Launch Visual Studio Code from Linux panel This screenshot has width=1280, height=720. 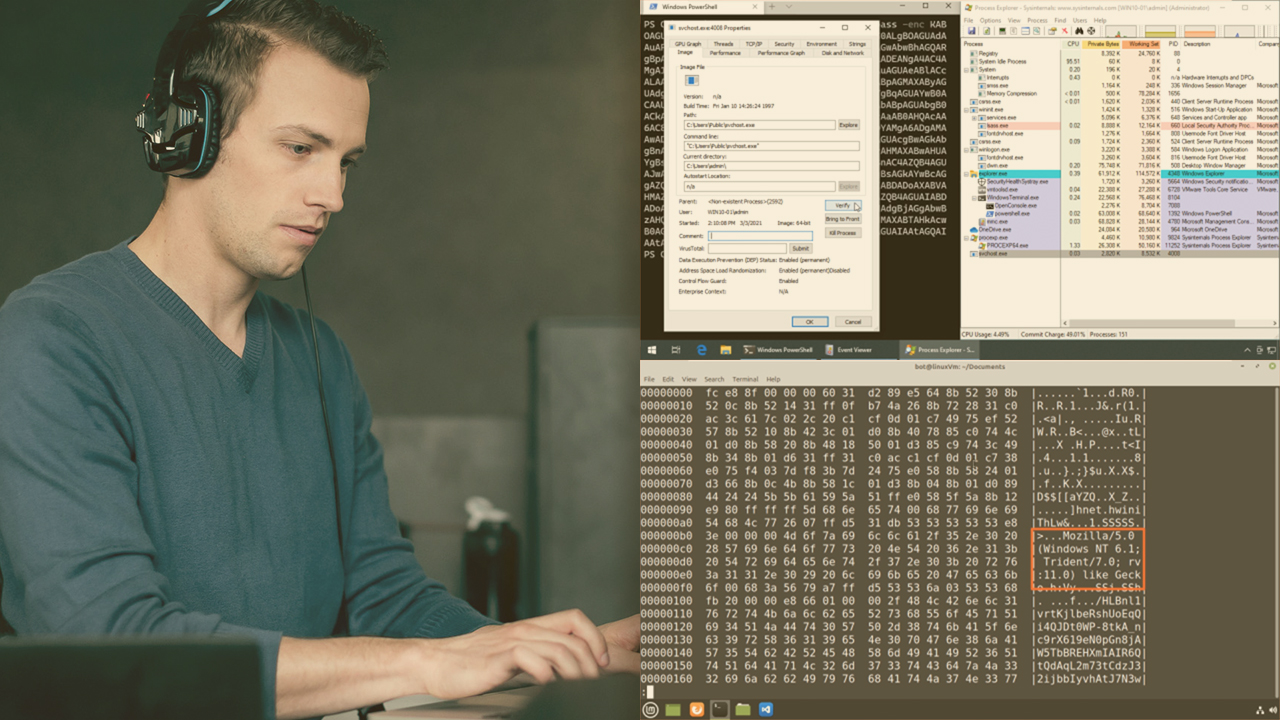[765, 709]
